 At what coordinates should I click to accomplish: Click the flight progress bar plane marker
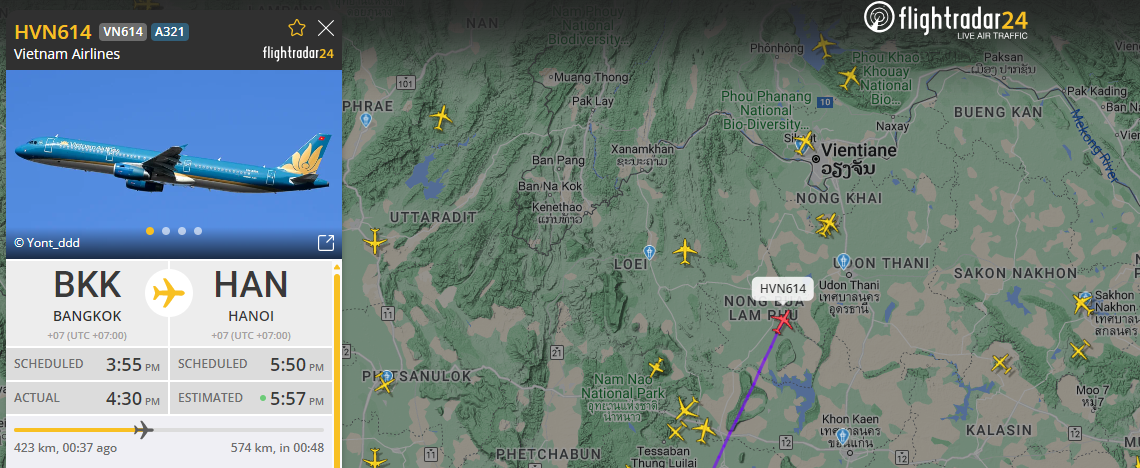click(144, 429)
